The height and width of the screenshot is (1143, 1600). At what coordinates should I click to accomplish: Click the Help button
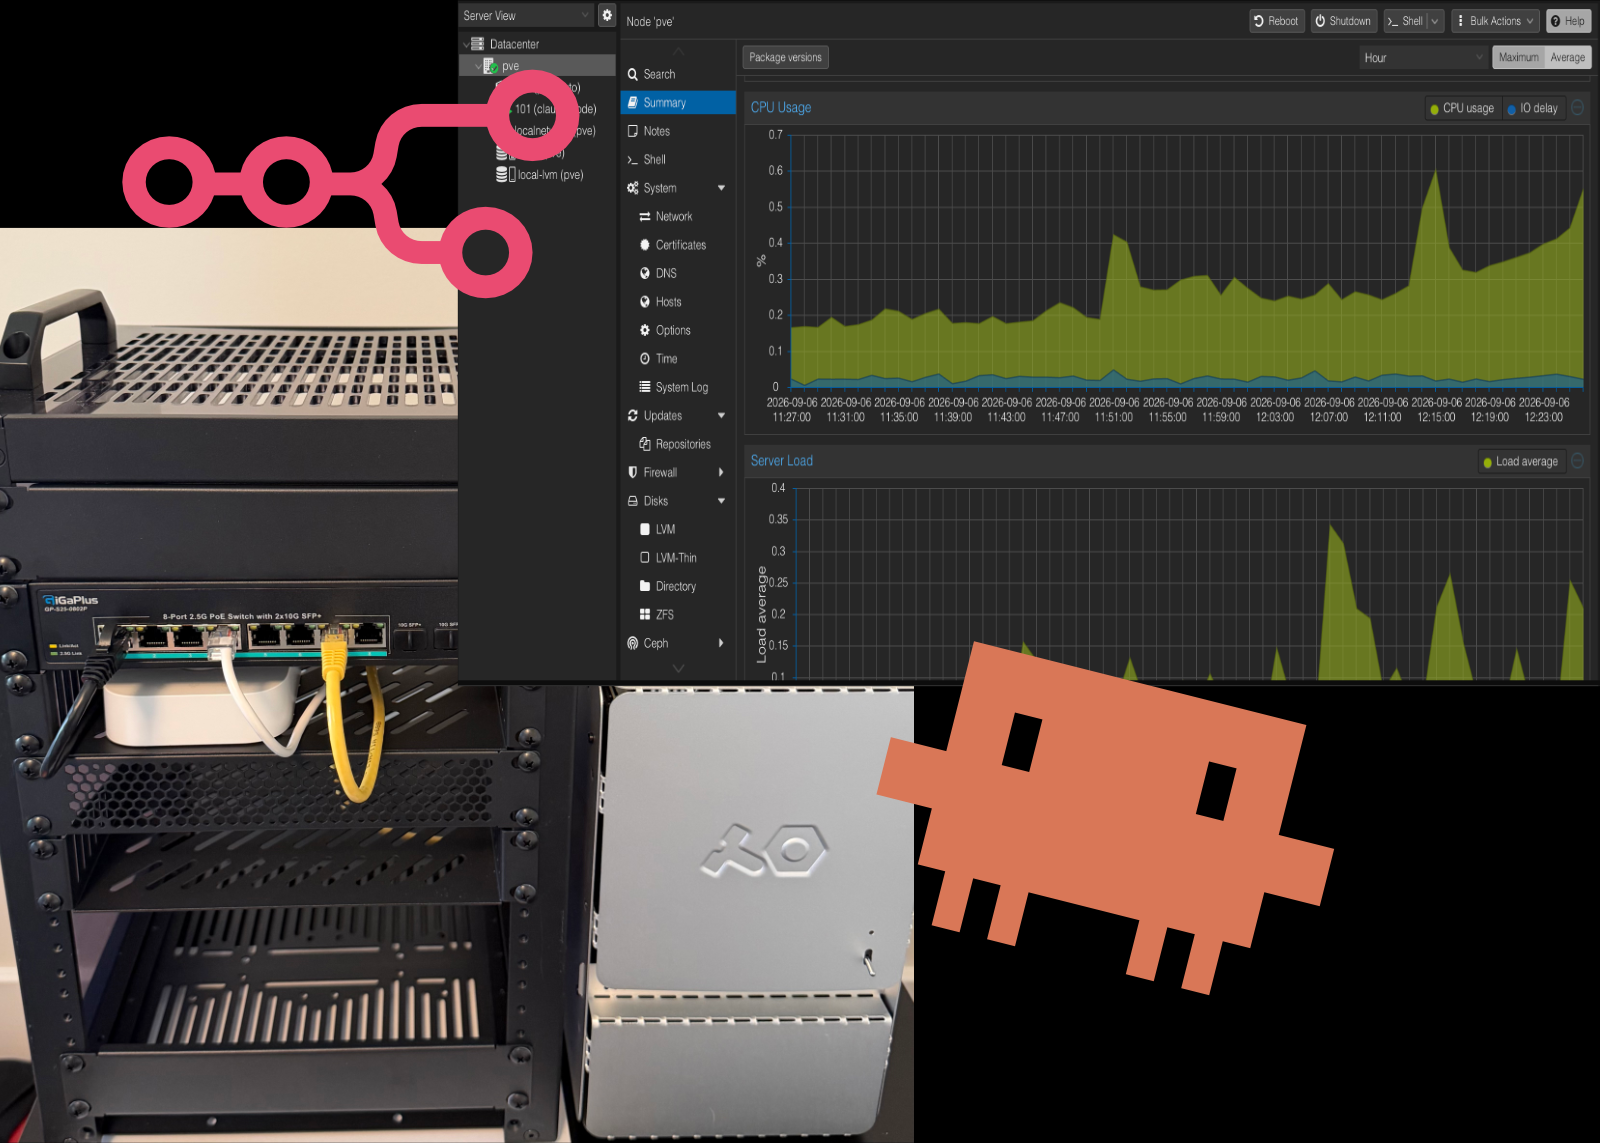(x=1567, y=21)
